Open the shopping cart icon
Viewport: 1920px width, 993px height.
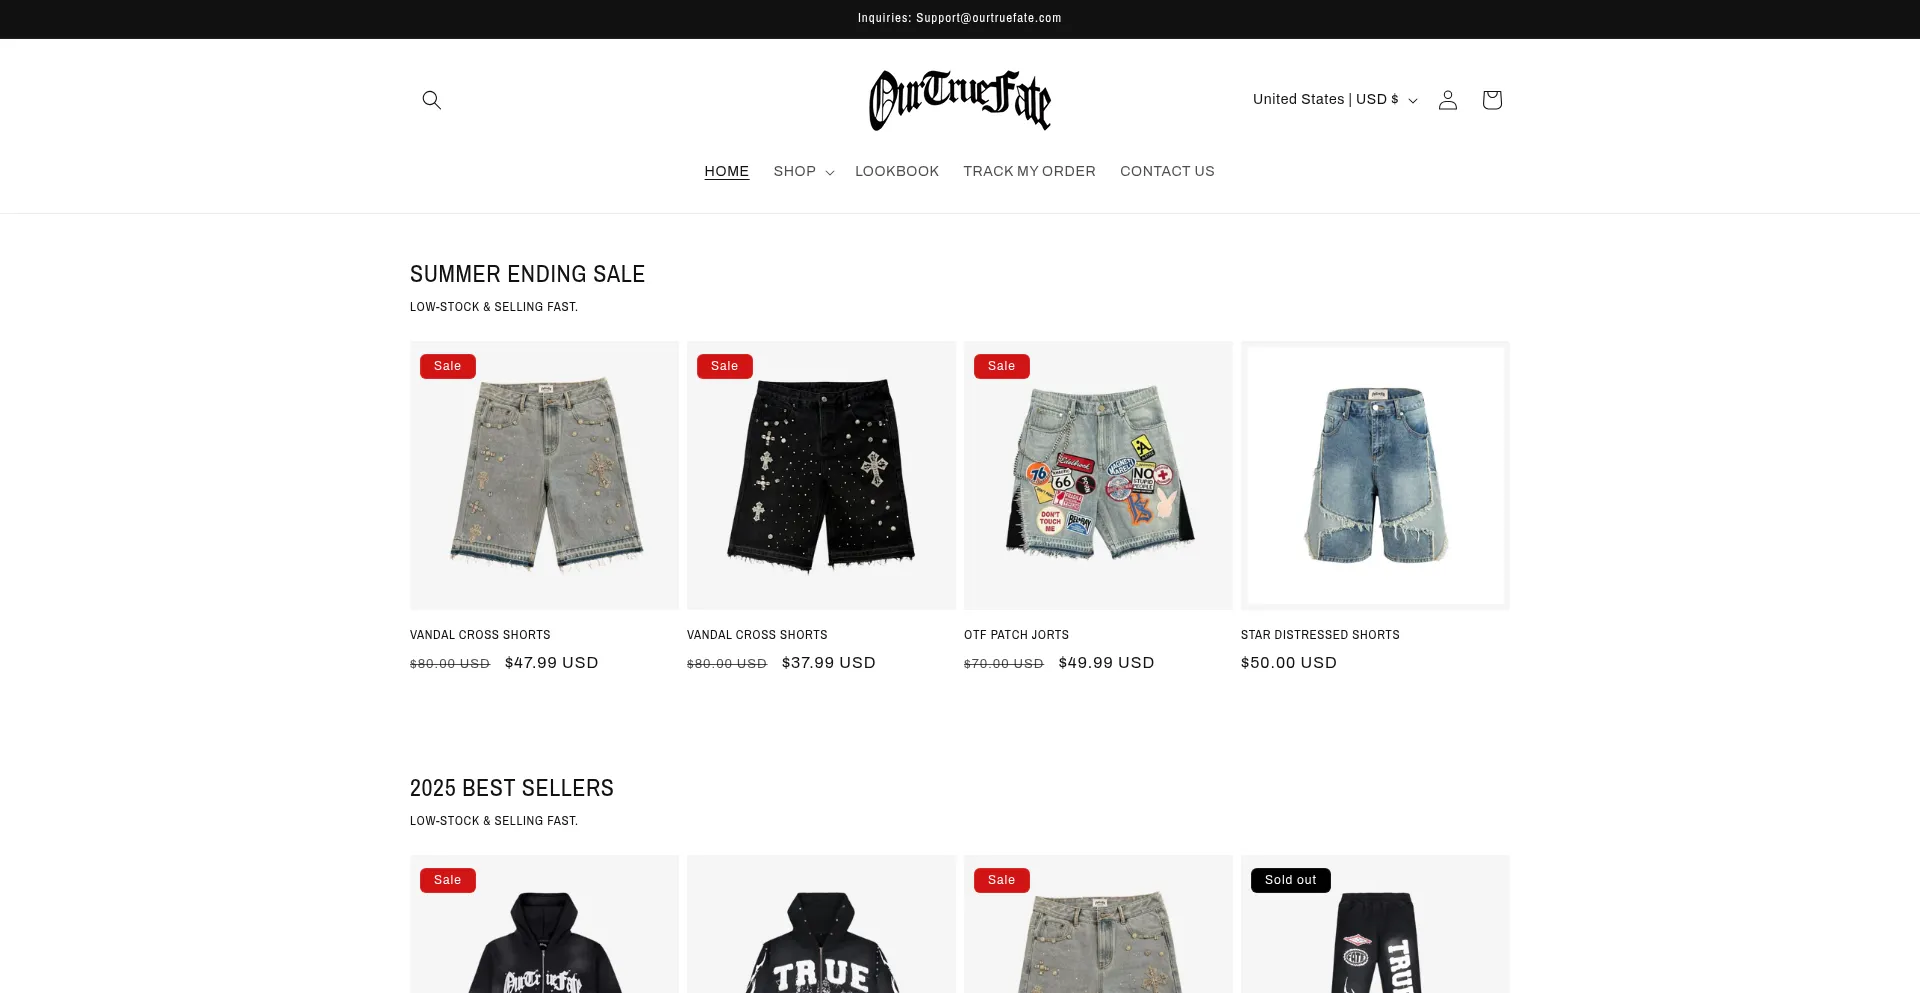tap(1492, 100)
